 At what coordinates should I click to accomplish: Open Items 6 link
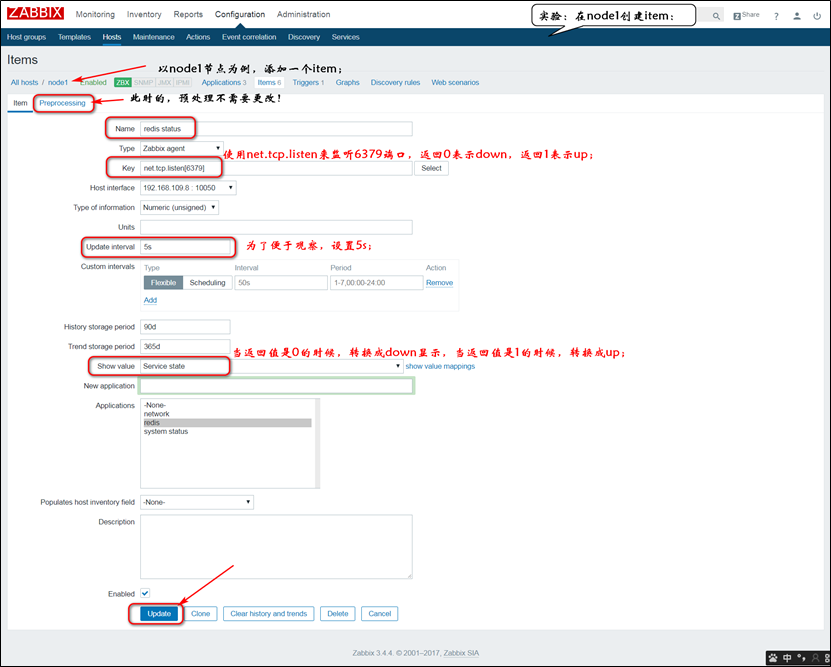[x=269, y=83]
